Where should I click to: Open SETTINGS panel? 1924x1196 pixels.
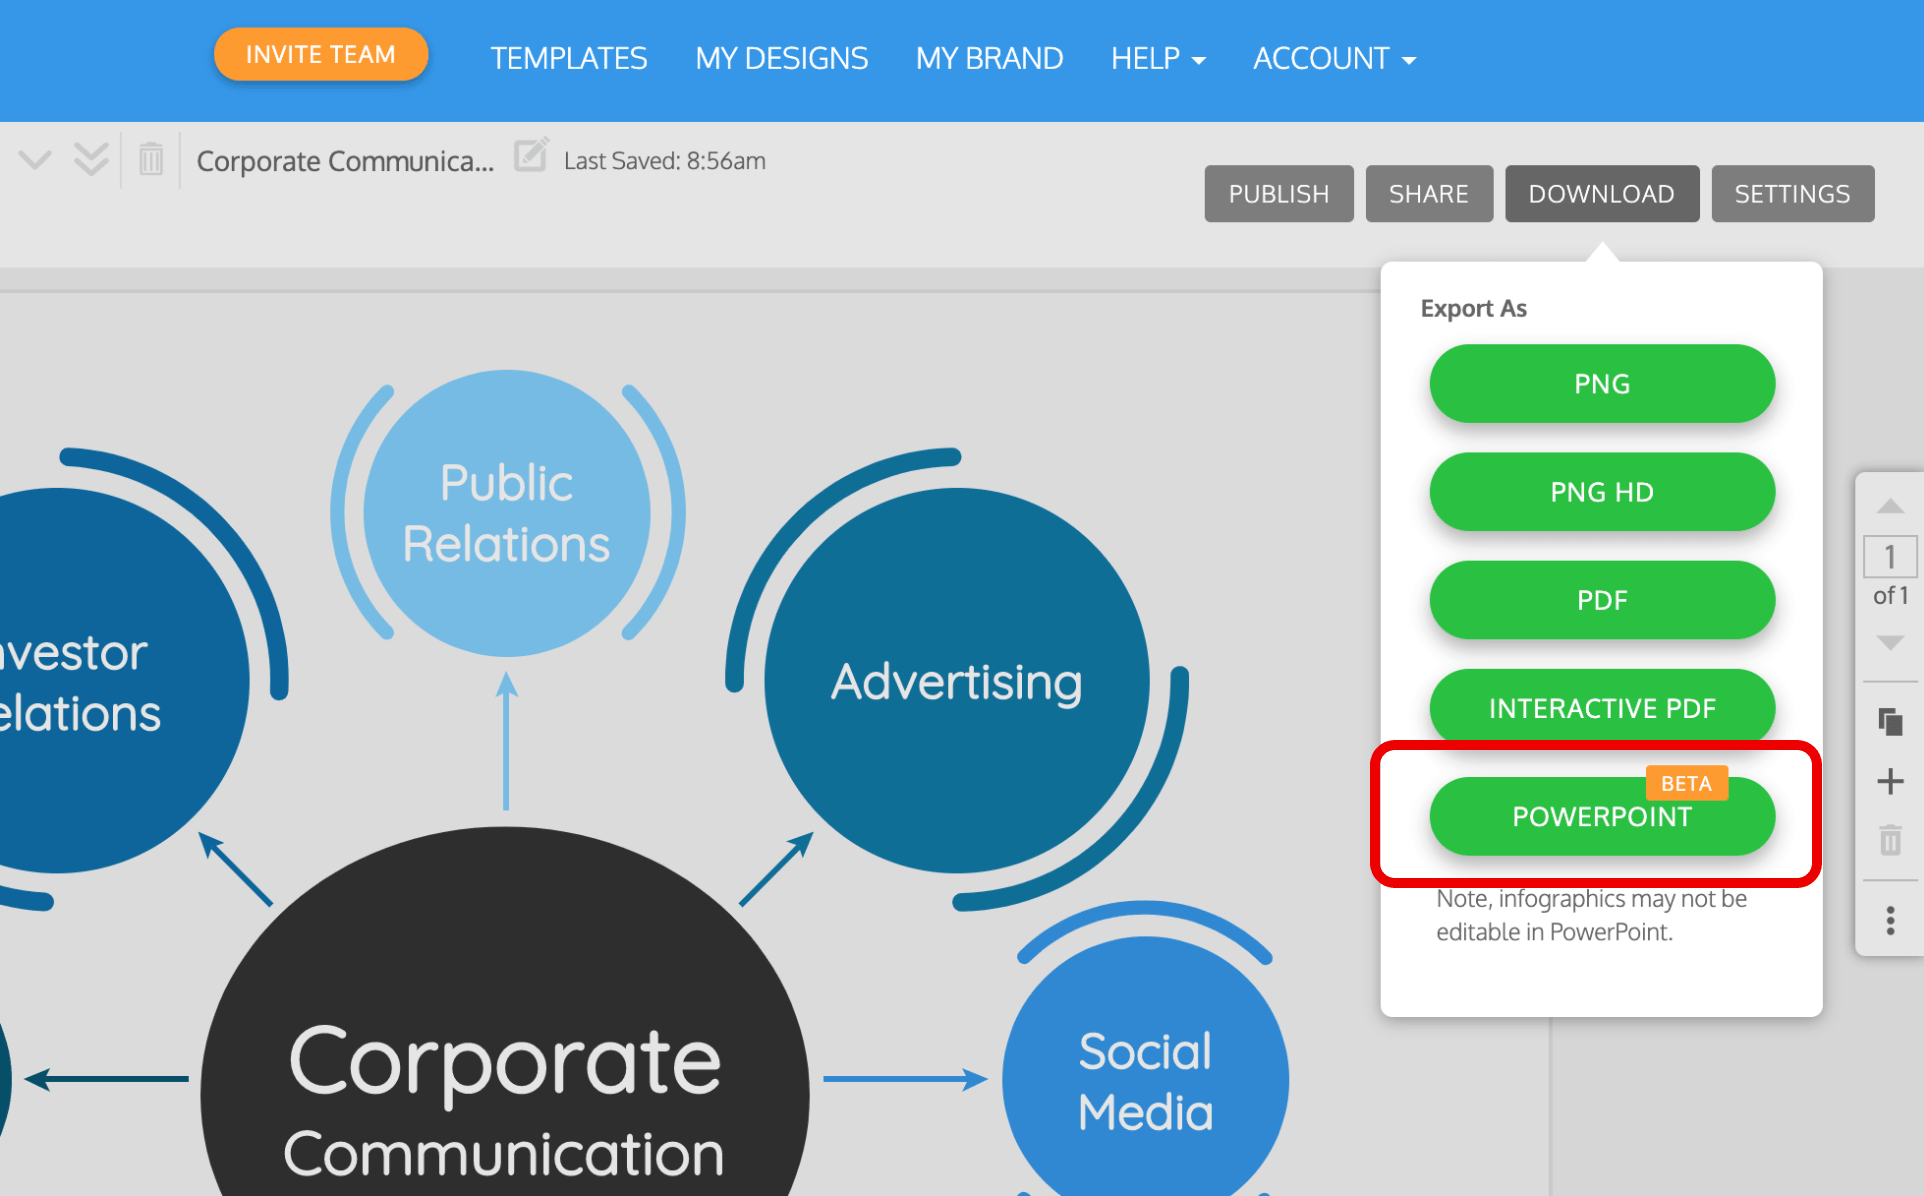click(x=1792, y=193)
